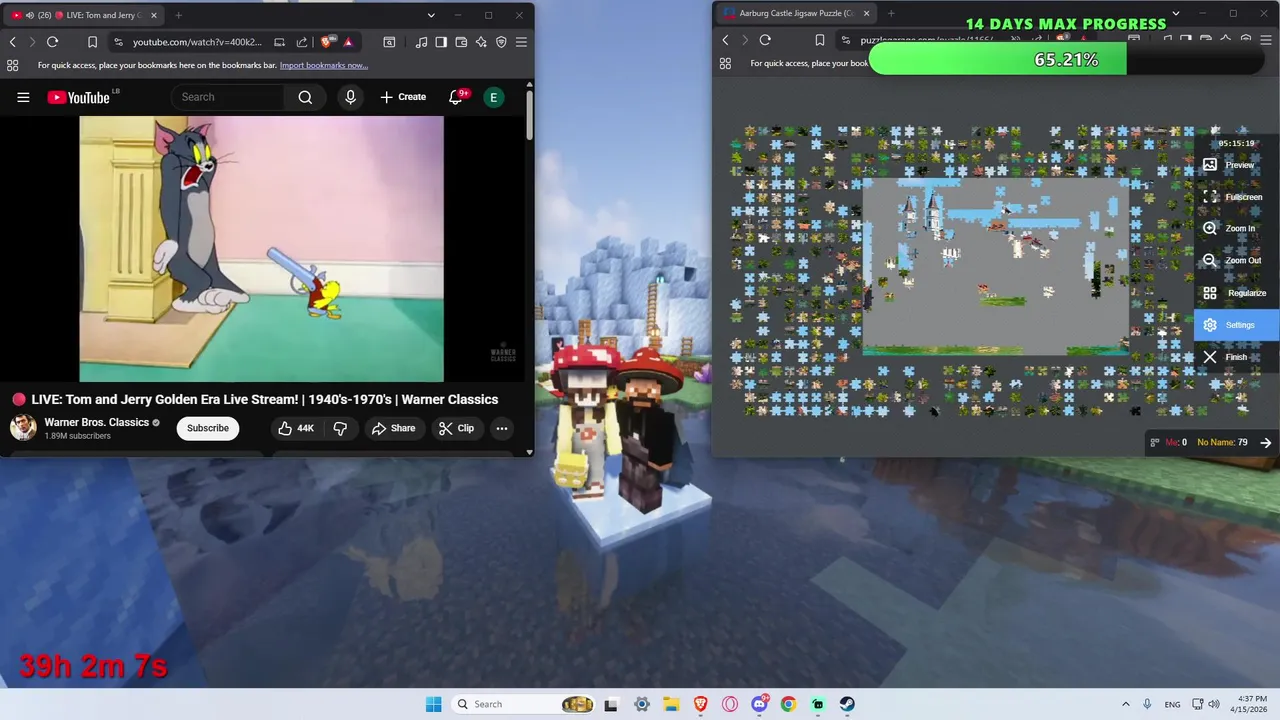
Task: Open Warner Bros. Classics channel name
Action: point(97,422)
